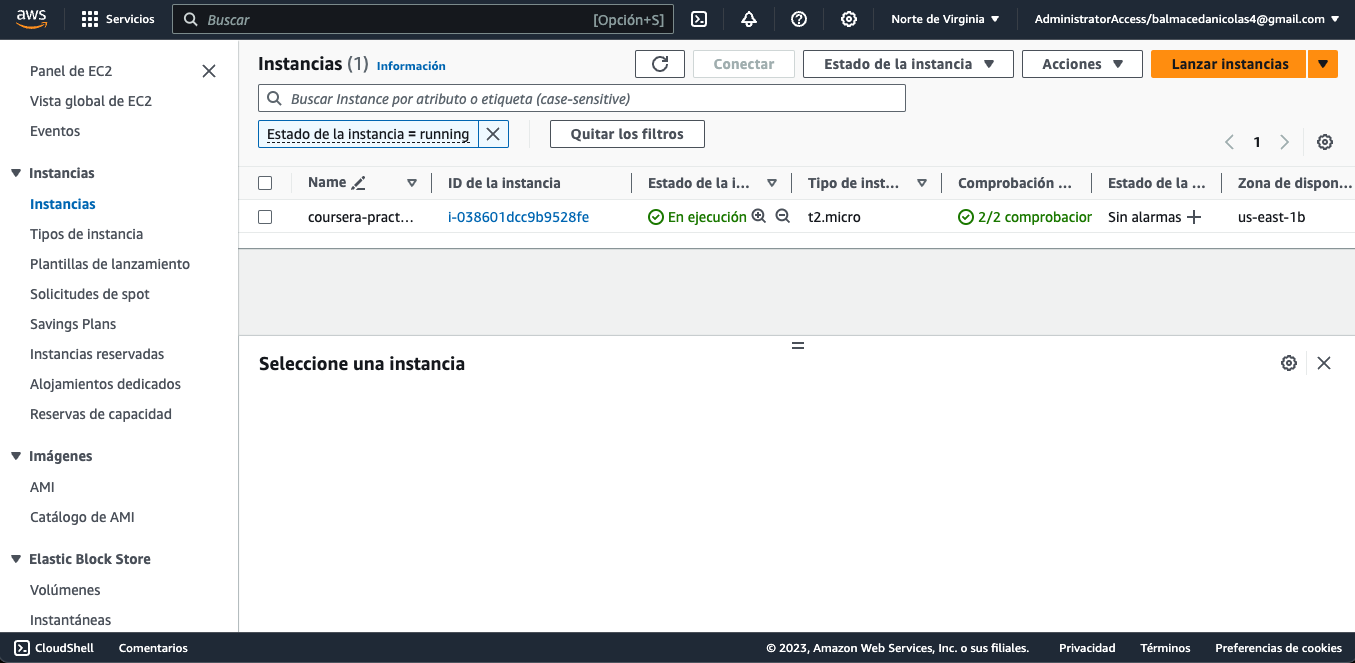Close the EC2 side navigation panel
The height and width of the screenshot is (663, 1355).
pos(209,71)
